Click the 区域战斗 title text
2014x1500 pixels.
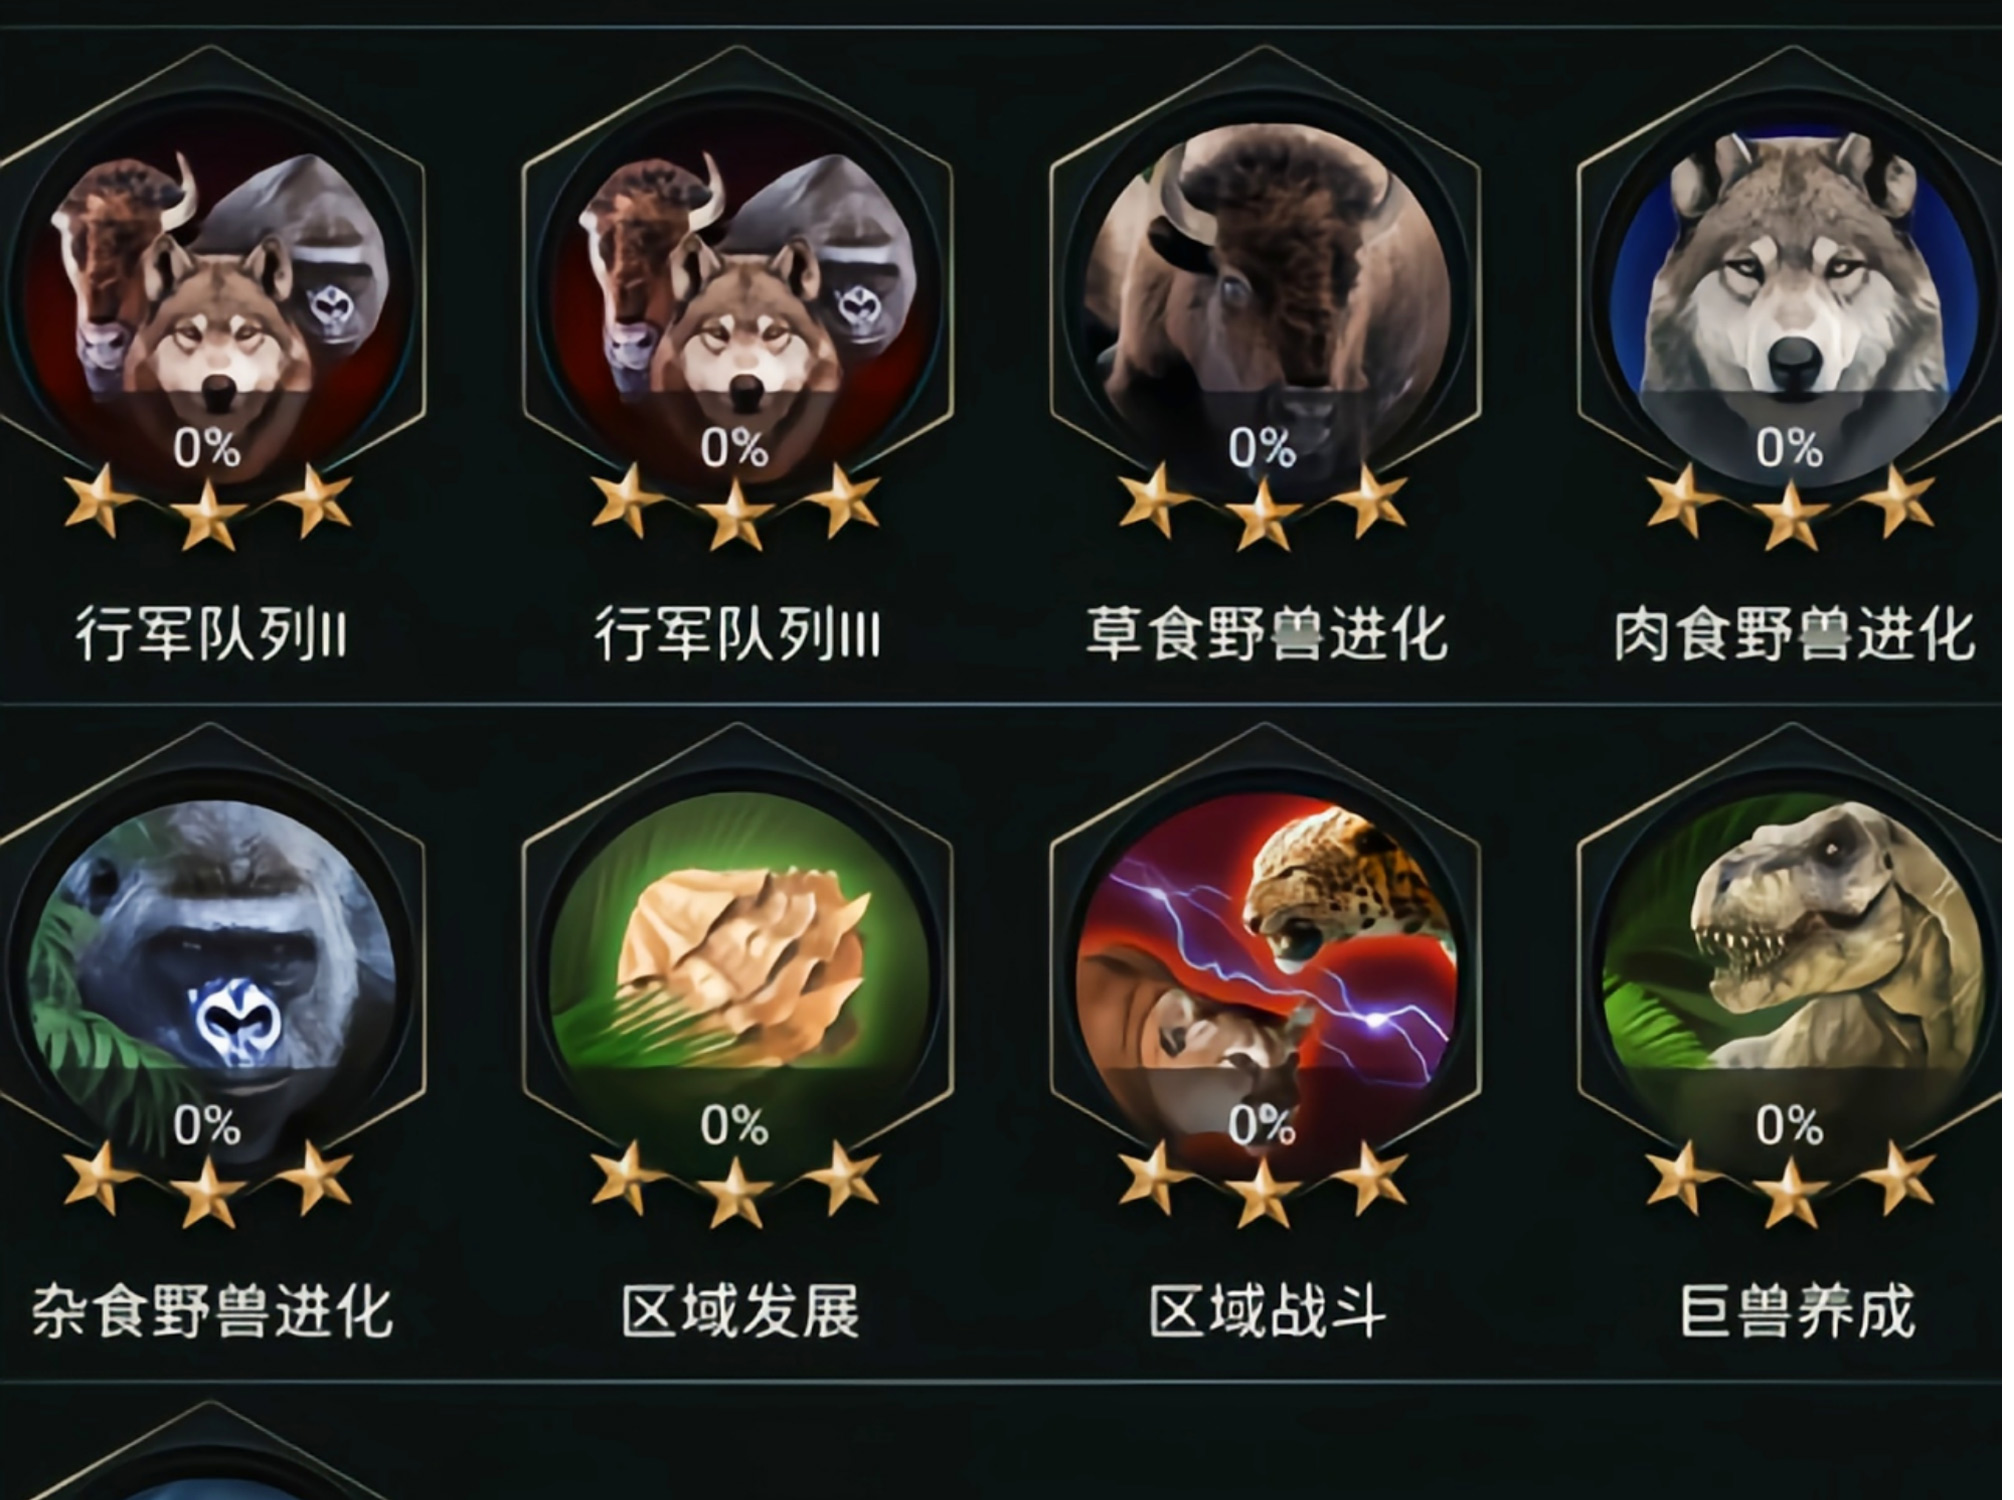pos(1268,1312)
